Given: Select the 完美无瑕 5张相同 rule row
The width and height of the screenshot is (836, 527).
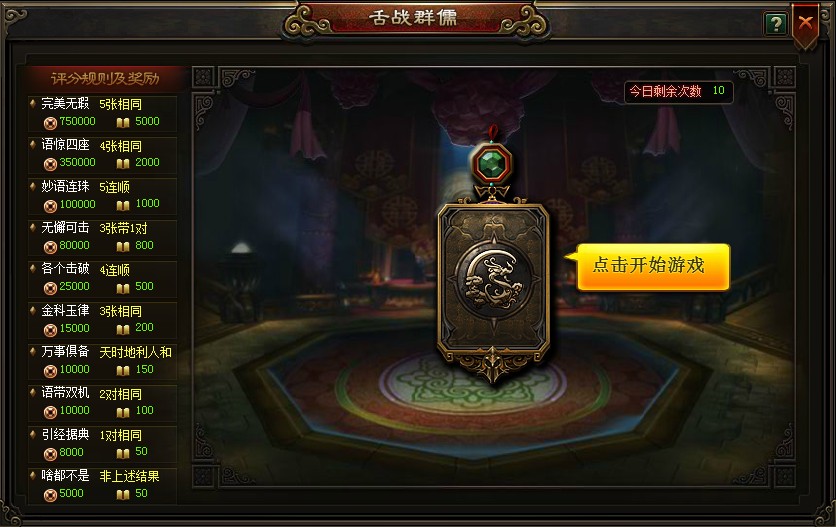Looking at the screenshot, I should tap(102, 113).
